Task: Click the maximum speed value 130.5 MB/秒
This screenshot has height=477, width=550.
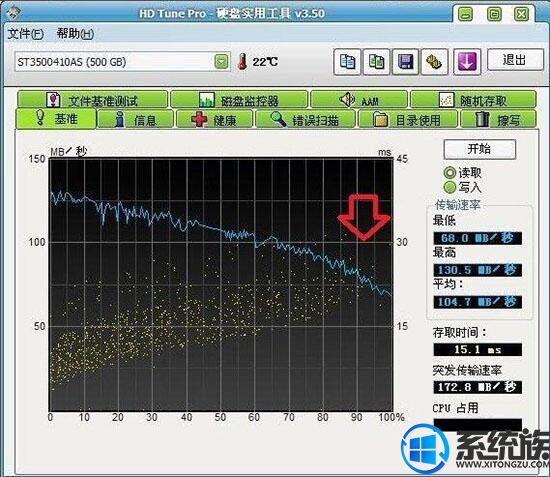Action: [477, 270]
